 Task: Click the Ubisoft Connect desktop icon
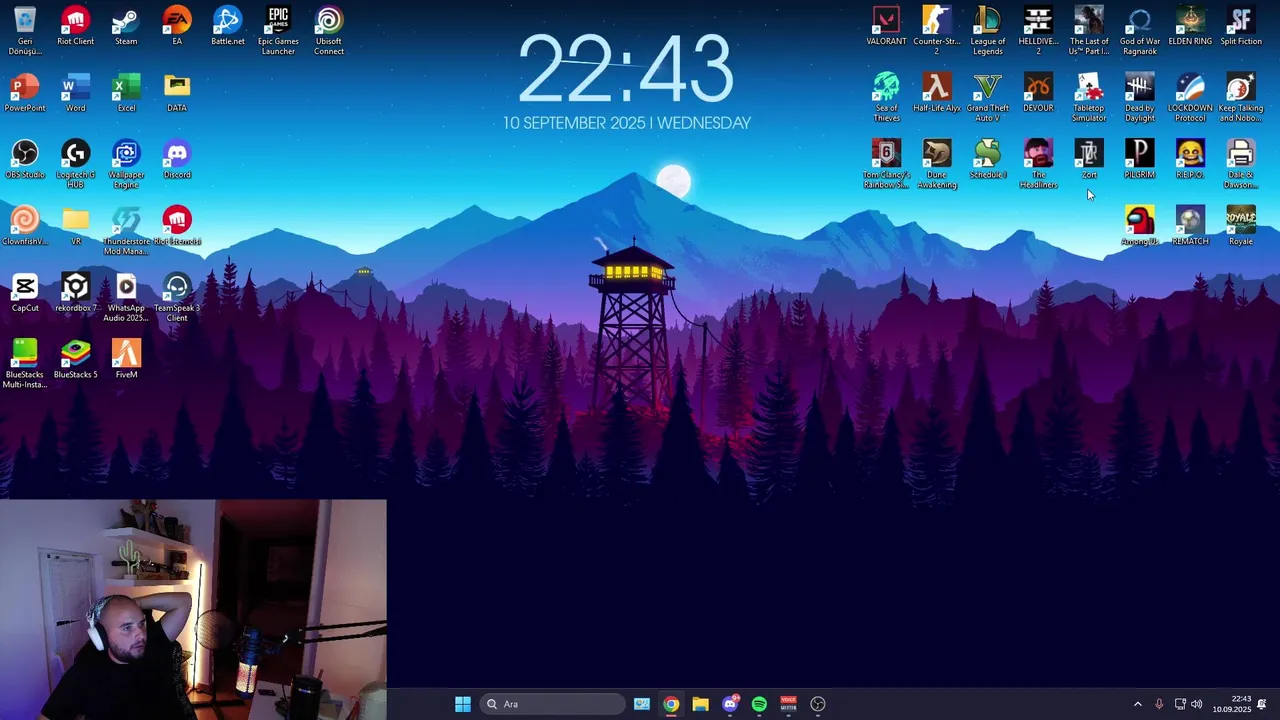[329, 31]
